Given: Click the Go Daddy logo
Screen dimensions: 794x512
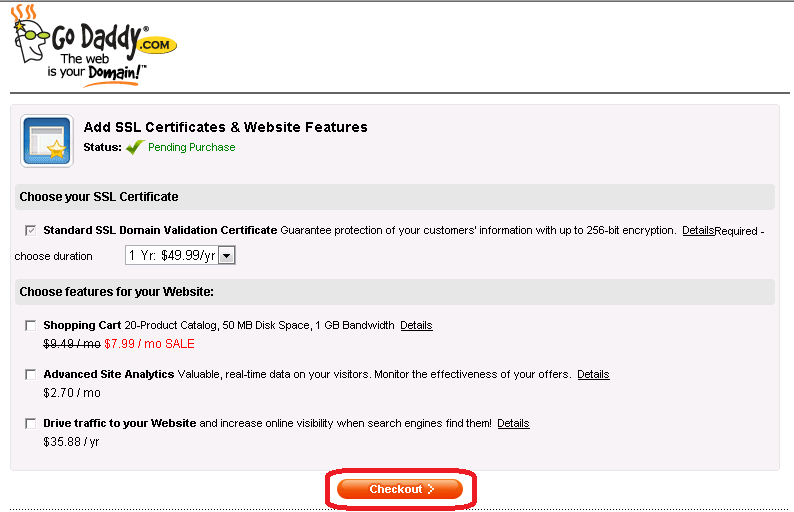Looking at the screenshot, I should coord(93,44).
